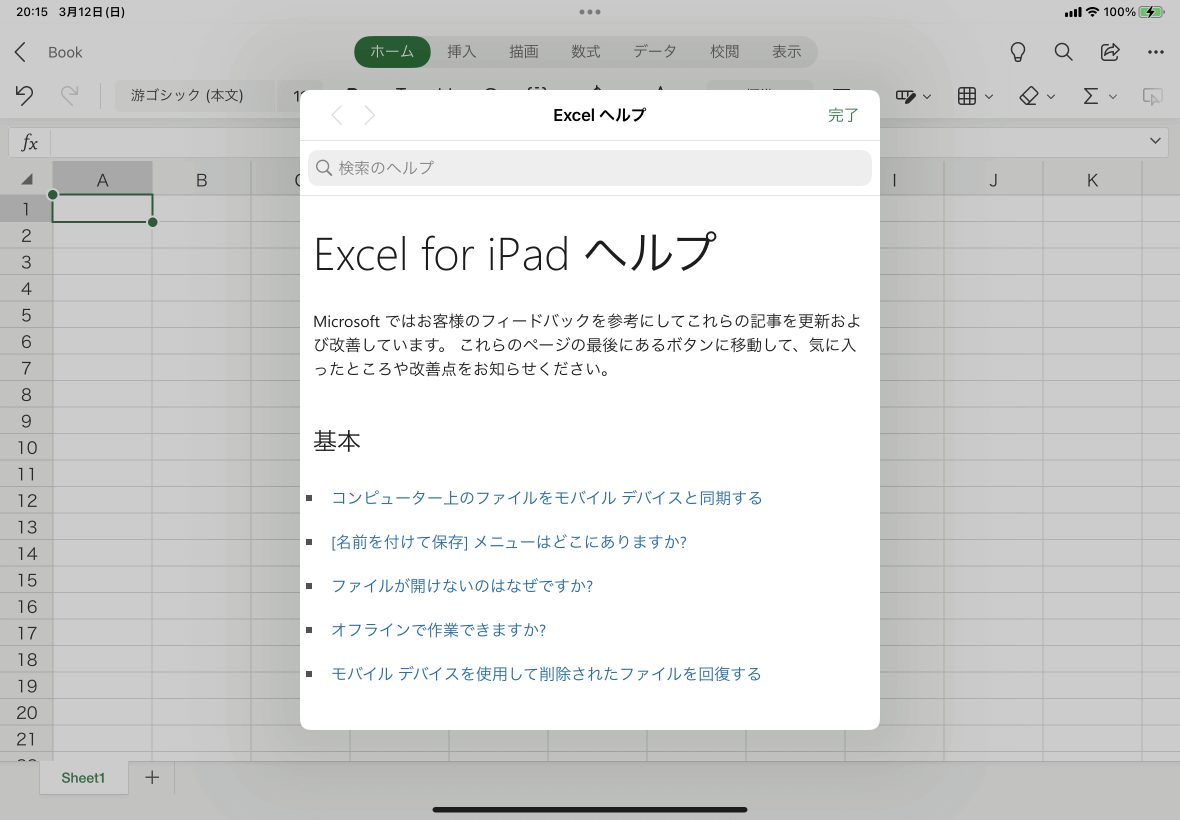The height and width of the screenshot is (820, 1180).
Task: Switch to the 数式 tab
Action: click(x=585, y=52)
